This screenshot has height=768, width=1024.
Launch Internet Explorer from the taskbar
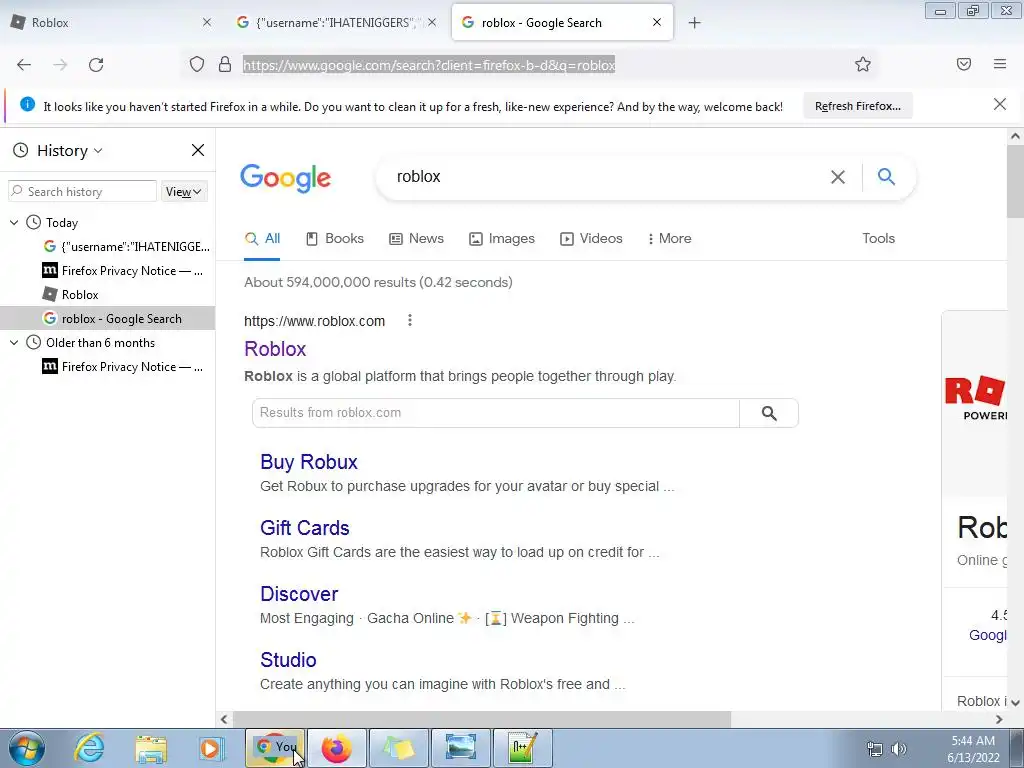pyautogui.click(x=89, y=748)
